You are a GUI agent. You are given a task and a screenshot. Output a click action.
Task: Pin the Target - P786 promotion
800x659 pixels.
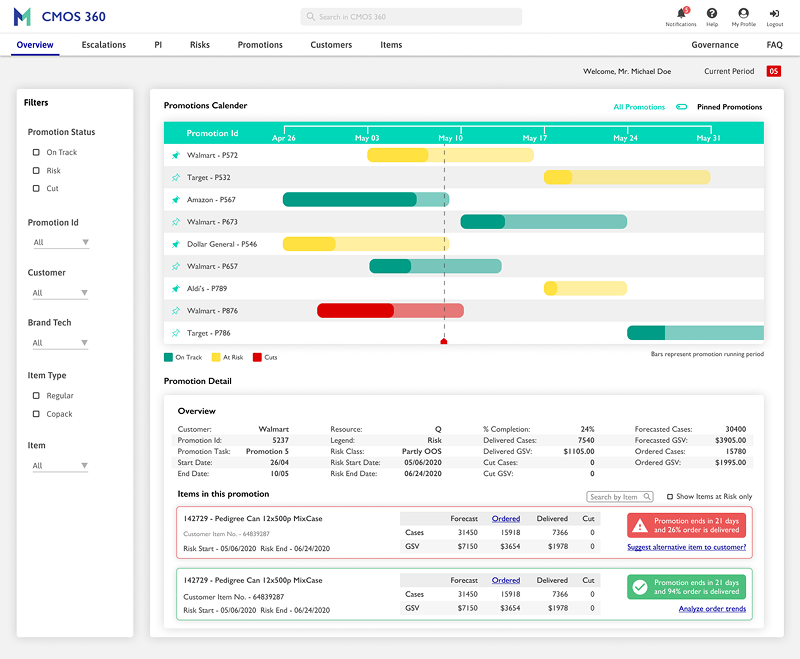pos(176,333)
